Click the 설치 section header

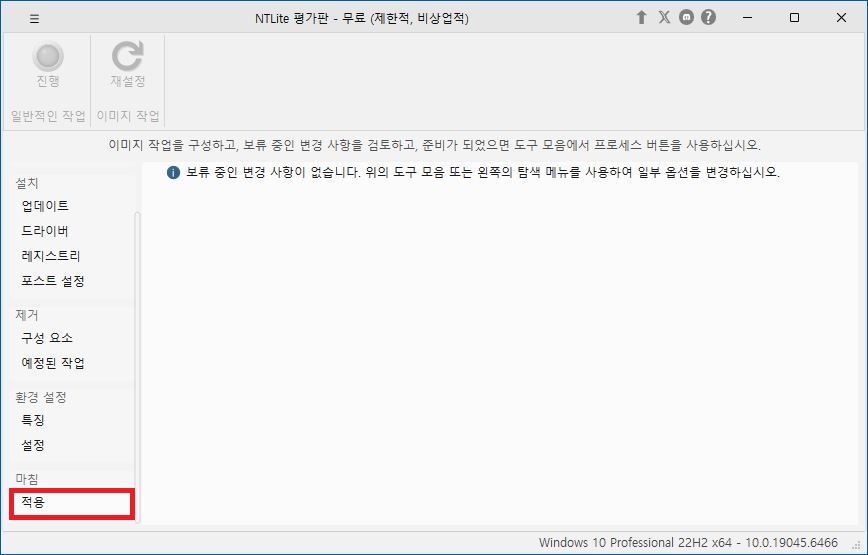[x=27, y=183]
